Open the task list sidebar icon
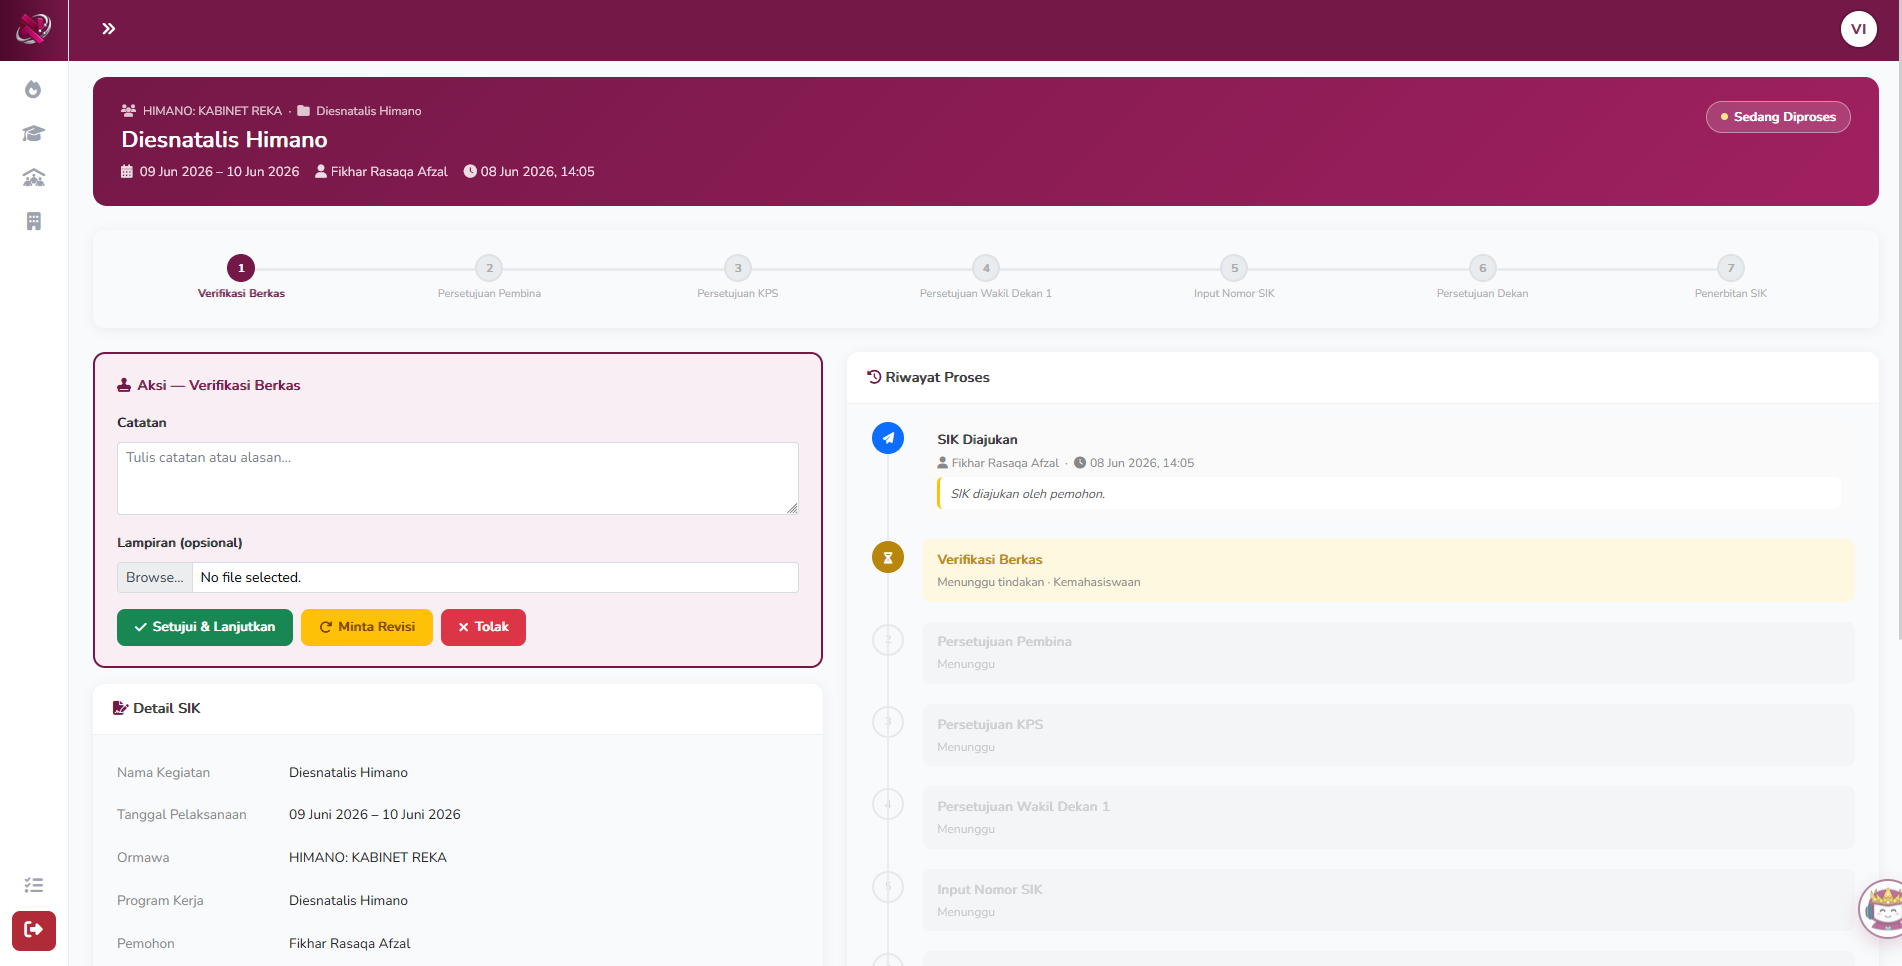The height and width of the screenshot is (966, 1902). pyautogui.click(x=33, y=885)
